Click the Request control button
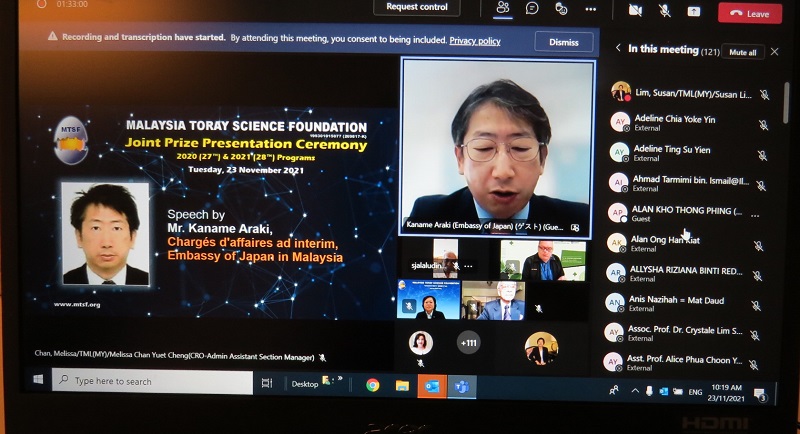Screen dimensions: 800x434 click(x=417, y=7)
